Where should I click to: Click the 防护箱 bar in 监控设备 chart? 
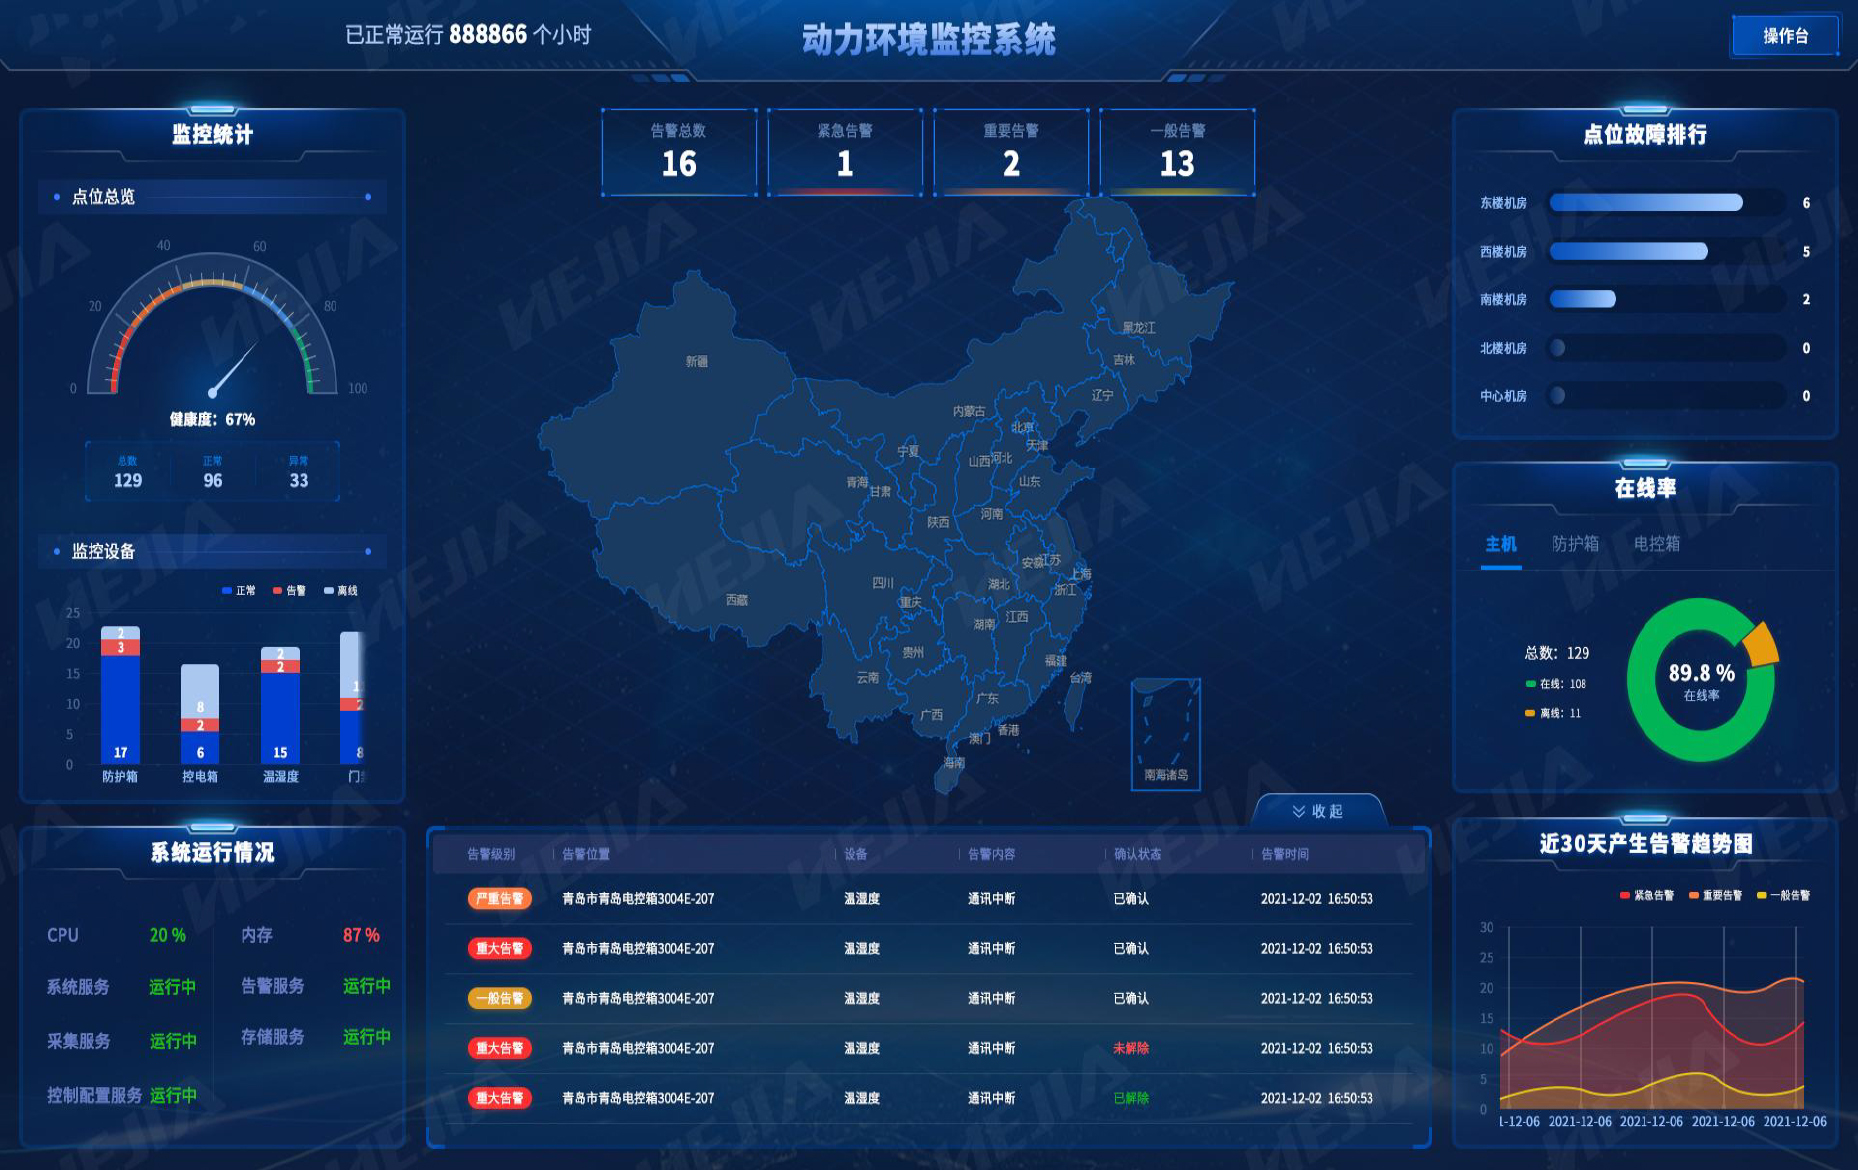(x=120, y=695)
